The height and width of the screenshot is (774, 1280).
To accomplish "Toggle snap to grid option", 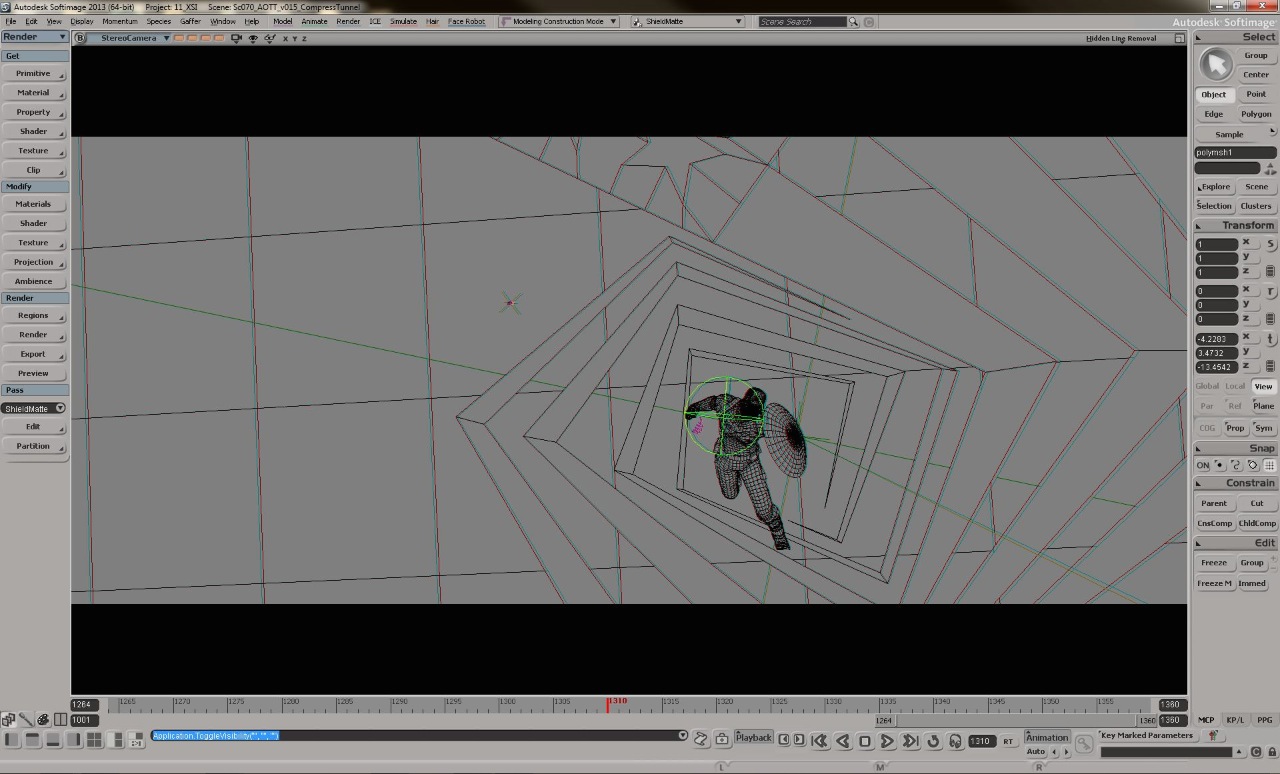I will [x=1269, y=465].
